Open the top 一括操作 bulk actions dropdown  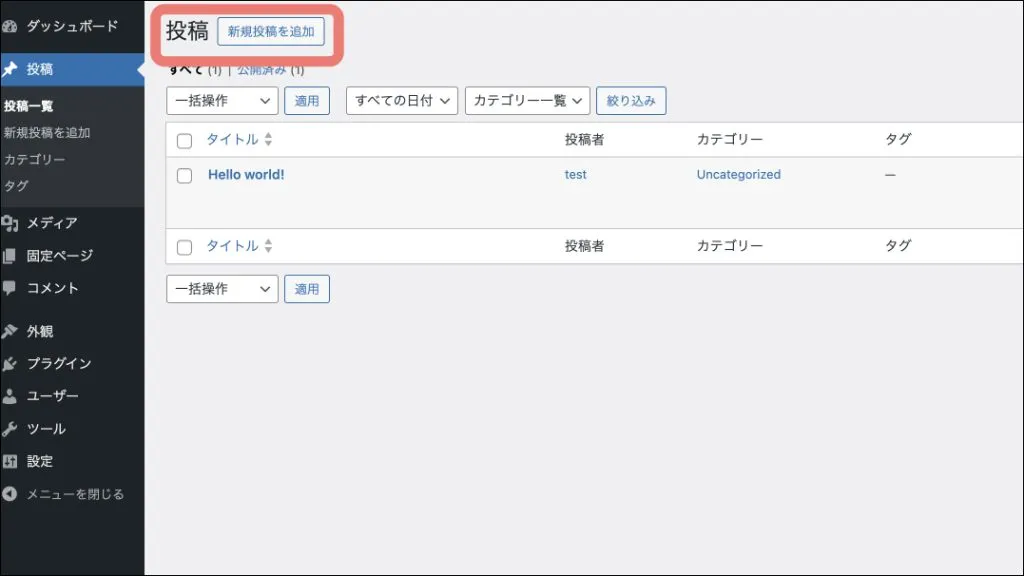click(222, 101)
